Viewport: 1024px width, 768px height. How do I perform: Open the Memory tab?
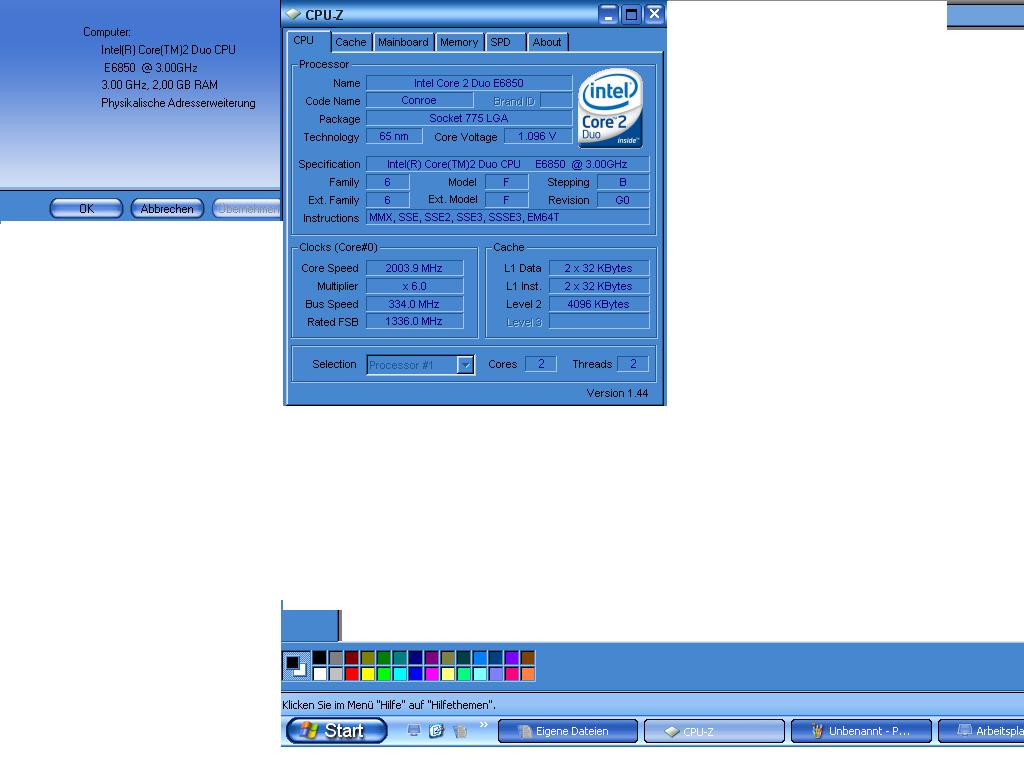(458, 42)
